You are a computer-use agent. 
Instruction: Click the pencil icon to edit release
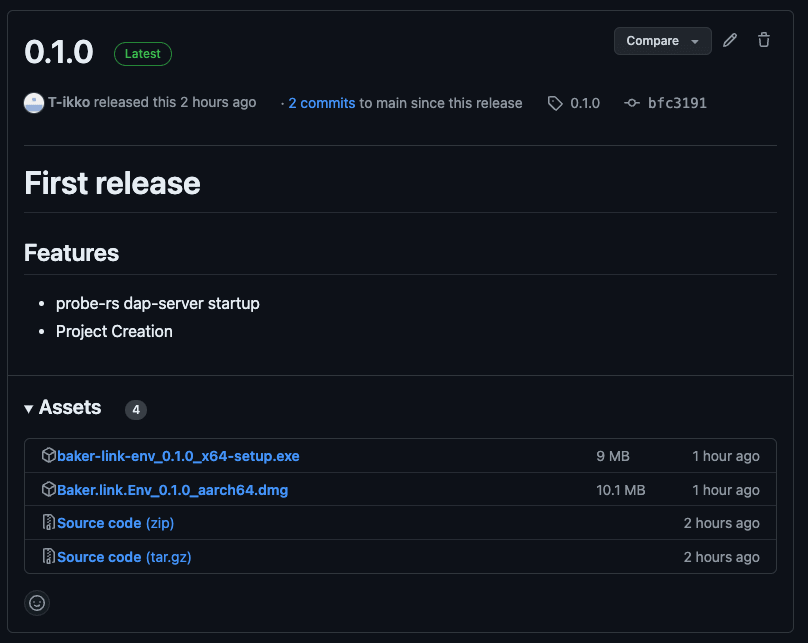pos(729,40)
